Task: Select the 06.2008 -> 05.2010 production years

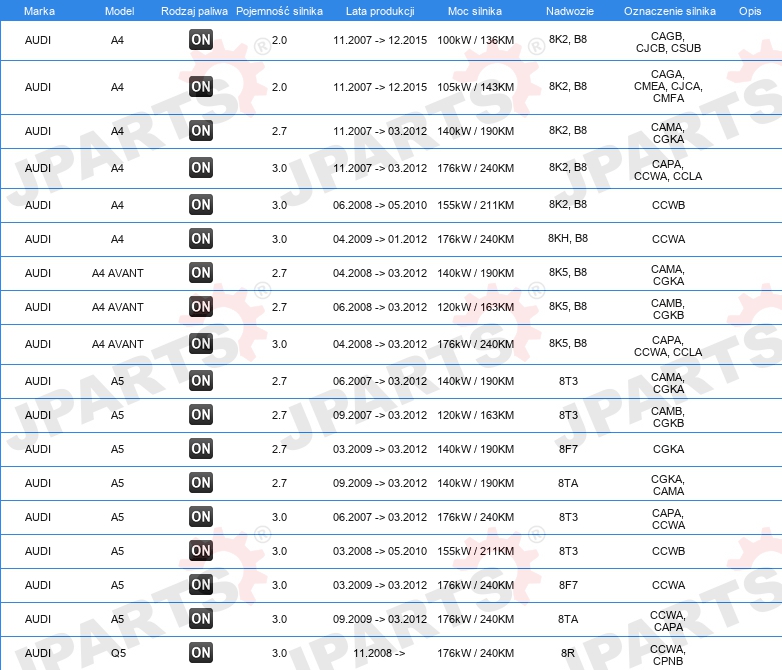Action: [380, 205]
